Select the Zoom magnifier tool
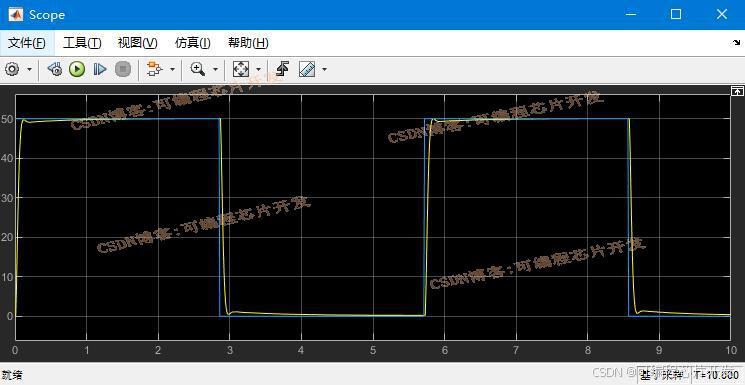 197,69
